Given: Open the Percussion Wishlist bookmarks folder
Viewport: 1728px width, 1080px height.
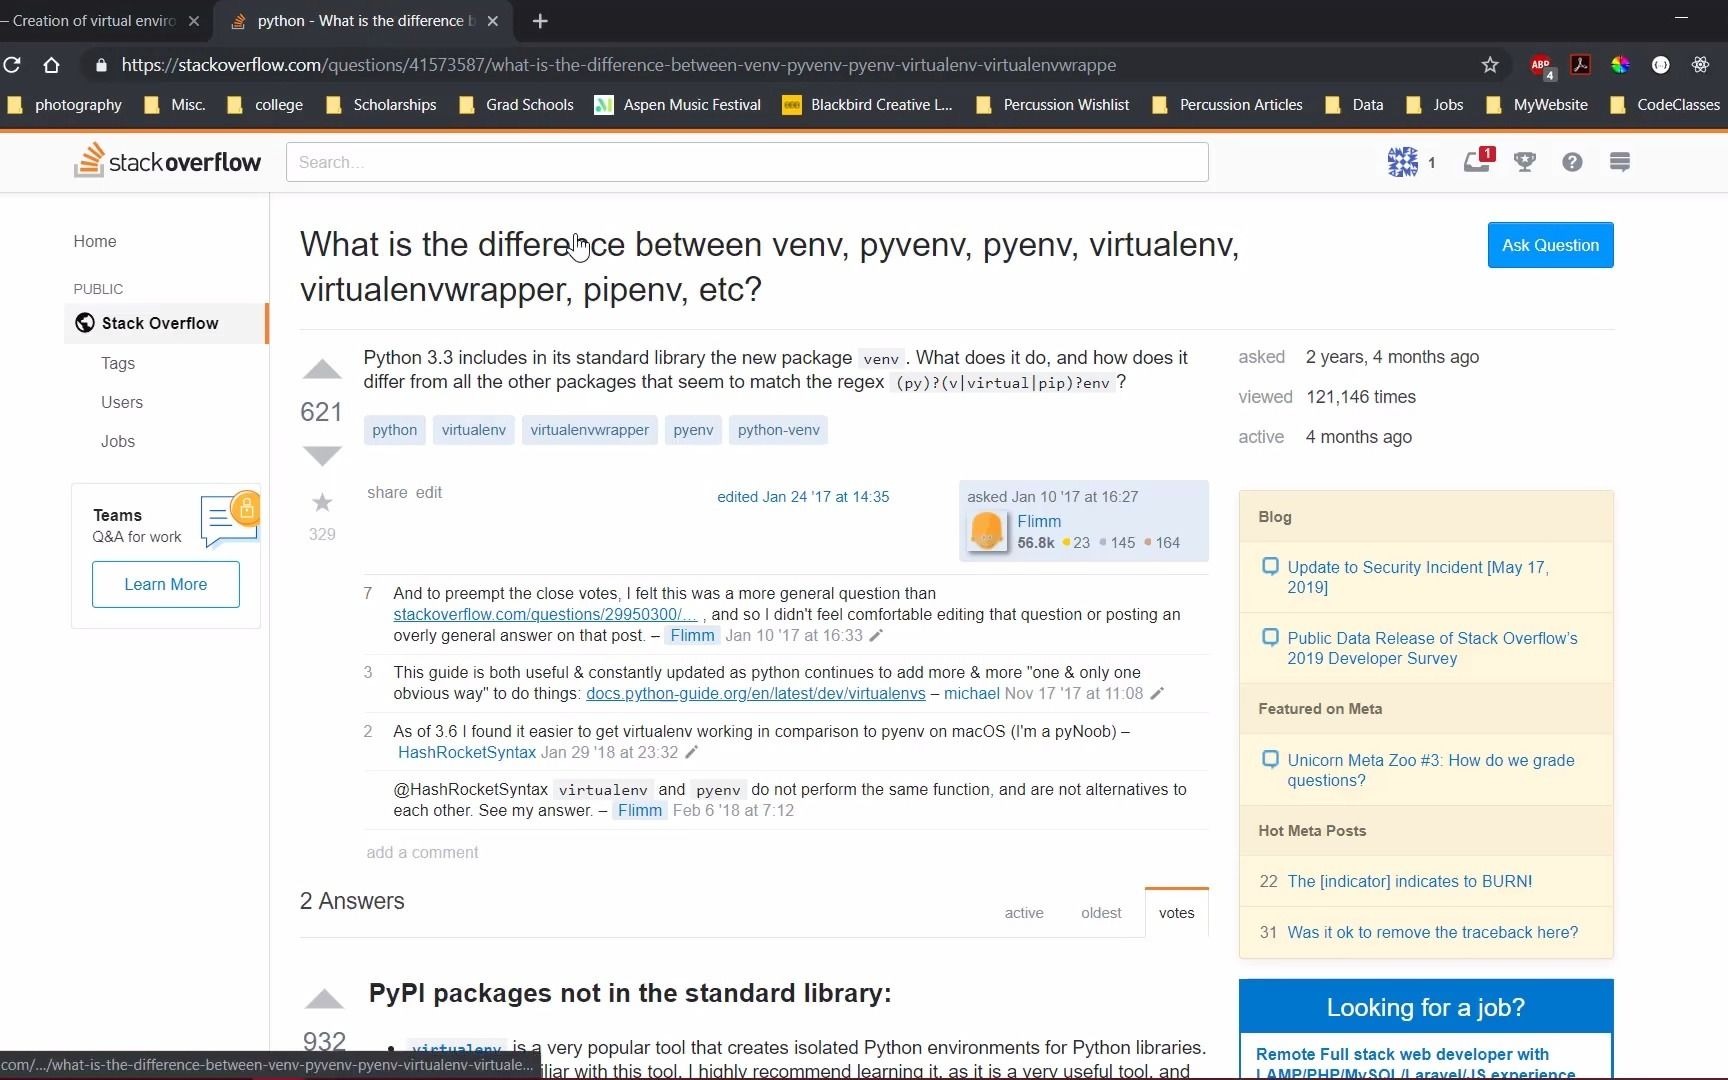Looking at the screenshot, I should 1052,105.
